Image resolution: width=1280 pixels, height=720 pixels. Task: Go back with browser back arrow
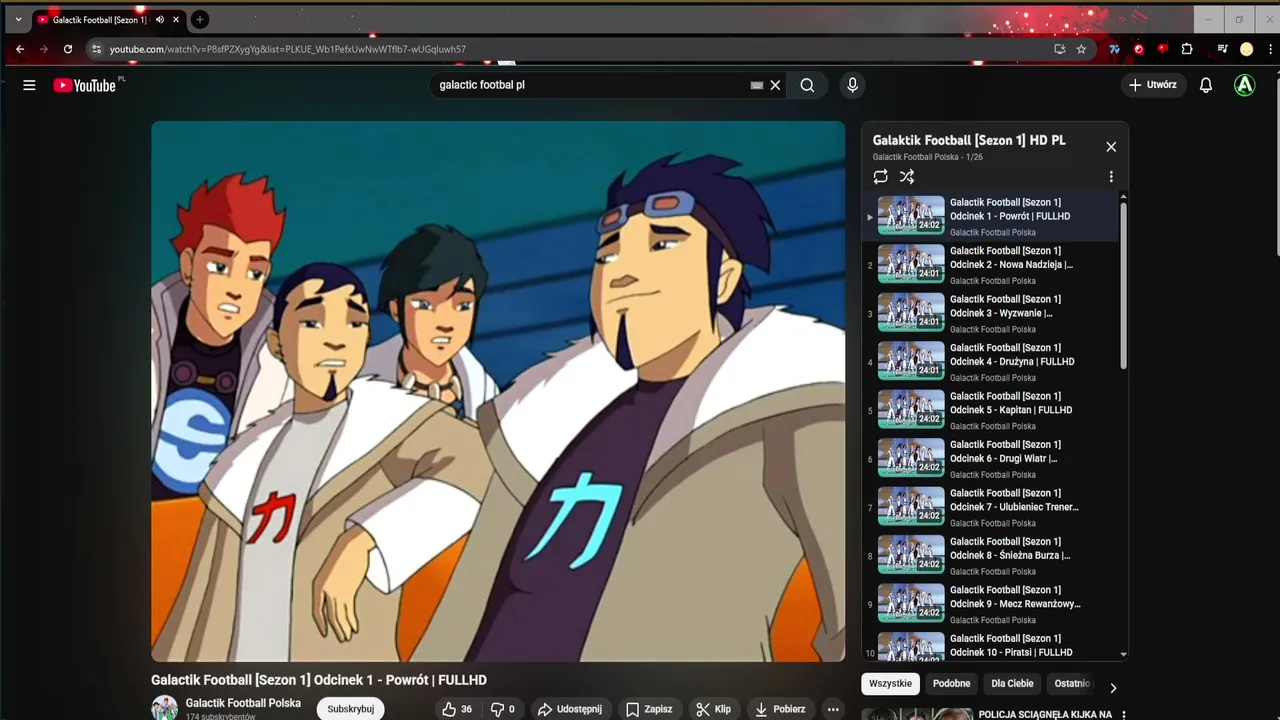[x=20, y=49]
